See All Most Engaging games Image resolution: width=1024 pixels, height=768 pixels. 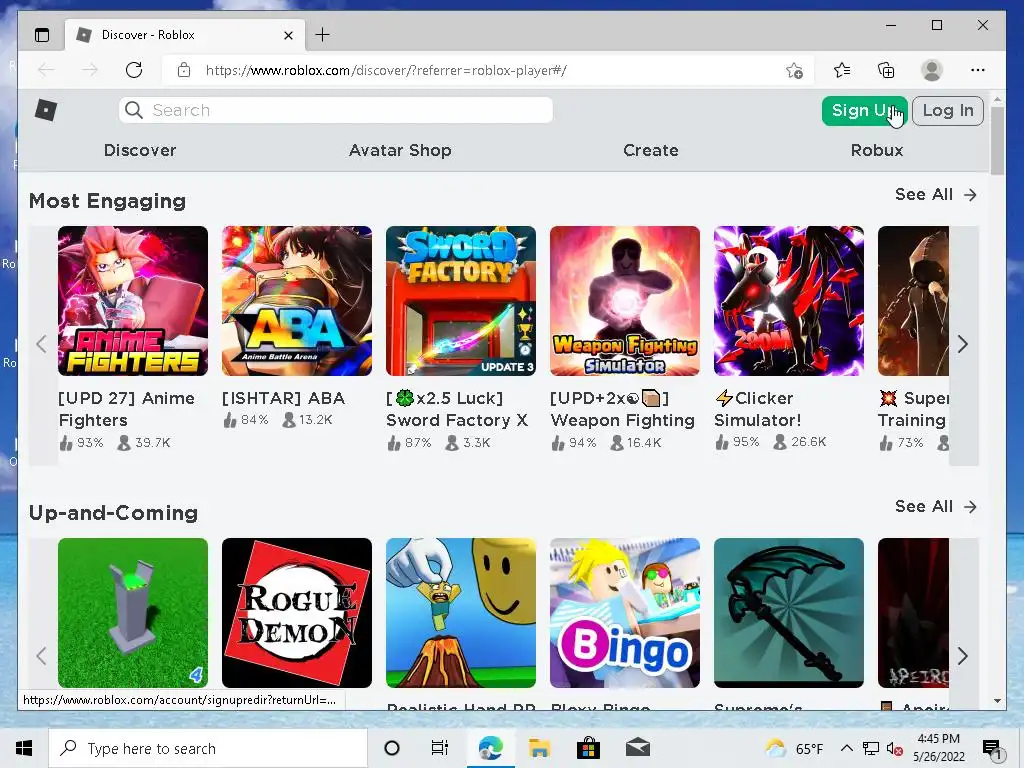(x=936, y=195)
